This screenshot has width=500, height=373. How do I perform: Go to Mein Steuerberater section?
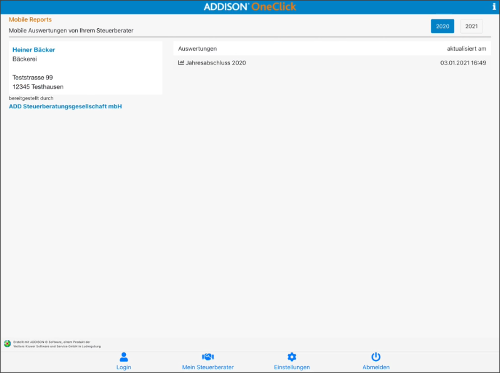coord(208,367)
